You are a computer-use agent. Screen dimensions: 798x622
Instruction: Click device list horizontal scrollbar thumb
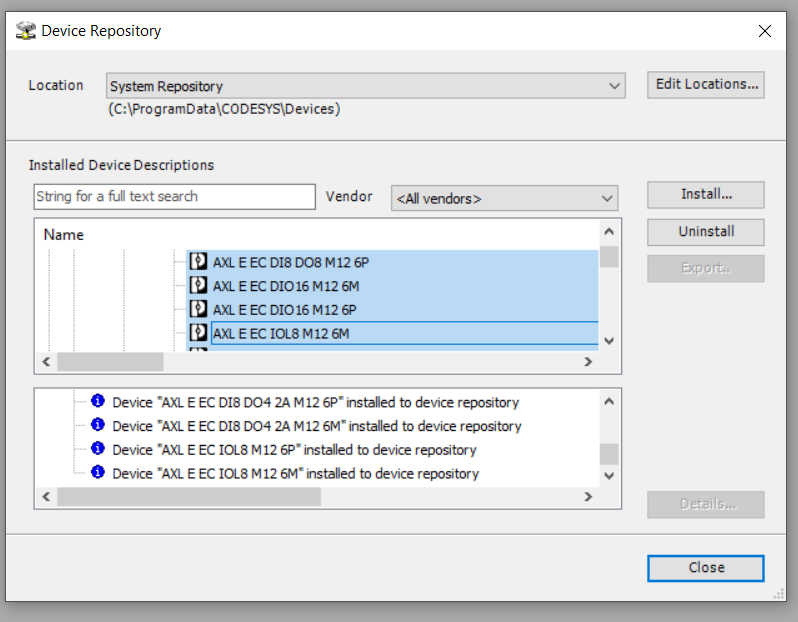tap(110, 362)
